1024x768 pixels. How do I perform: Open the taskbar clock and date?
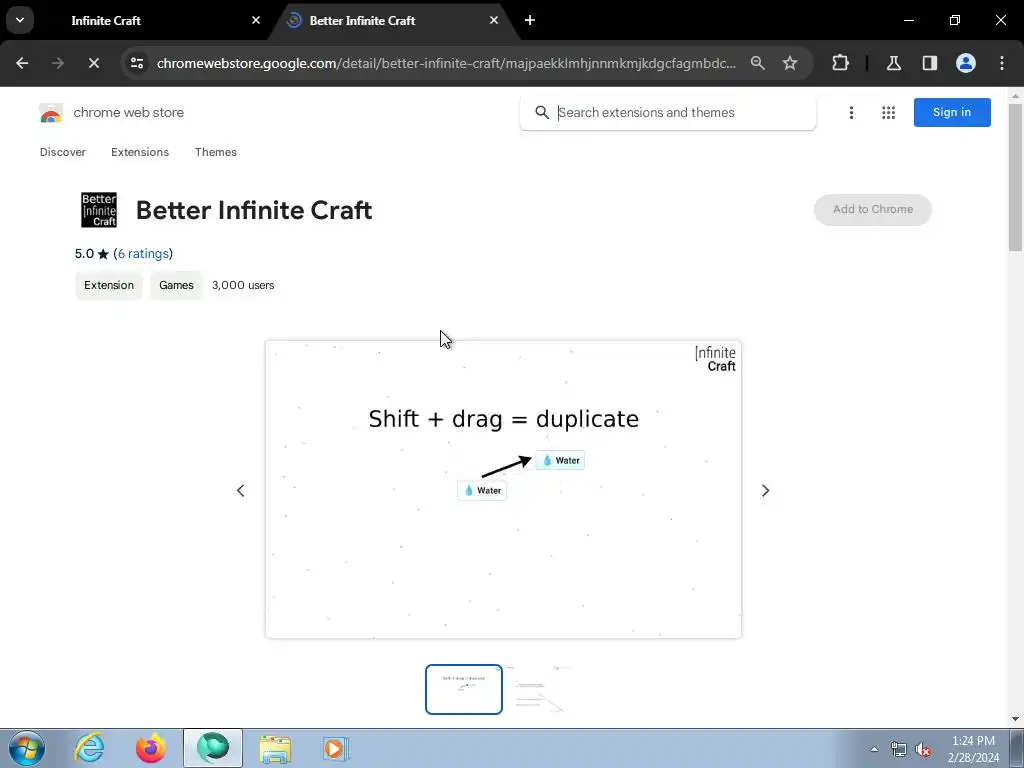click(973, 749)
